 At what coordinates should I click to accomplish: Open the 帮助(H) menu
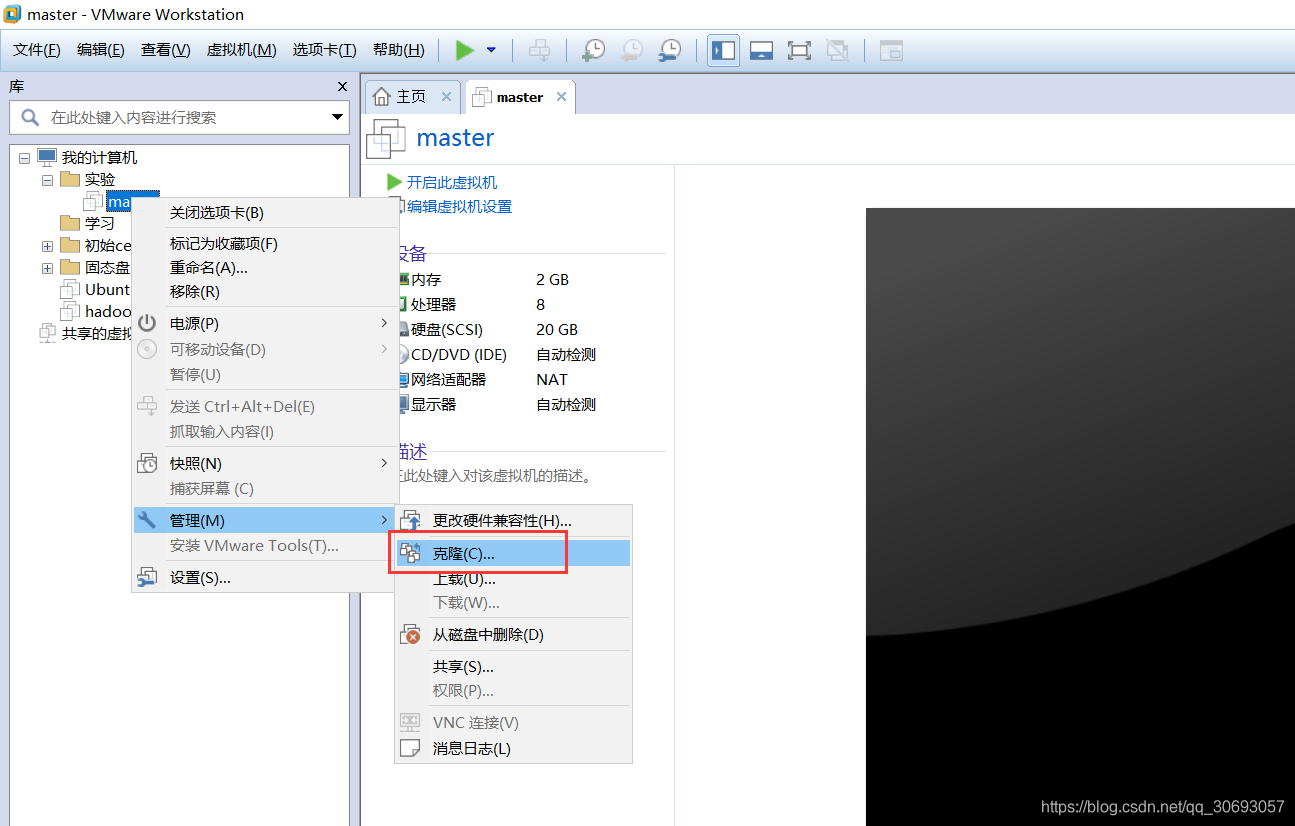399,50
